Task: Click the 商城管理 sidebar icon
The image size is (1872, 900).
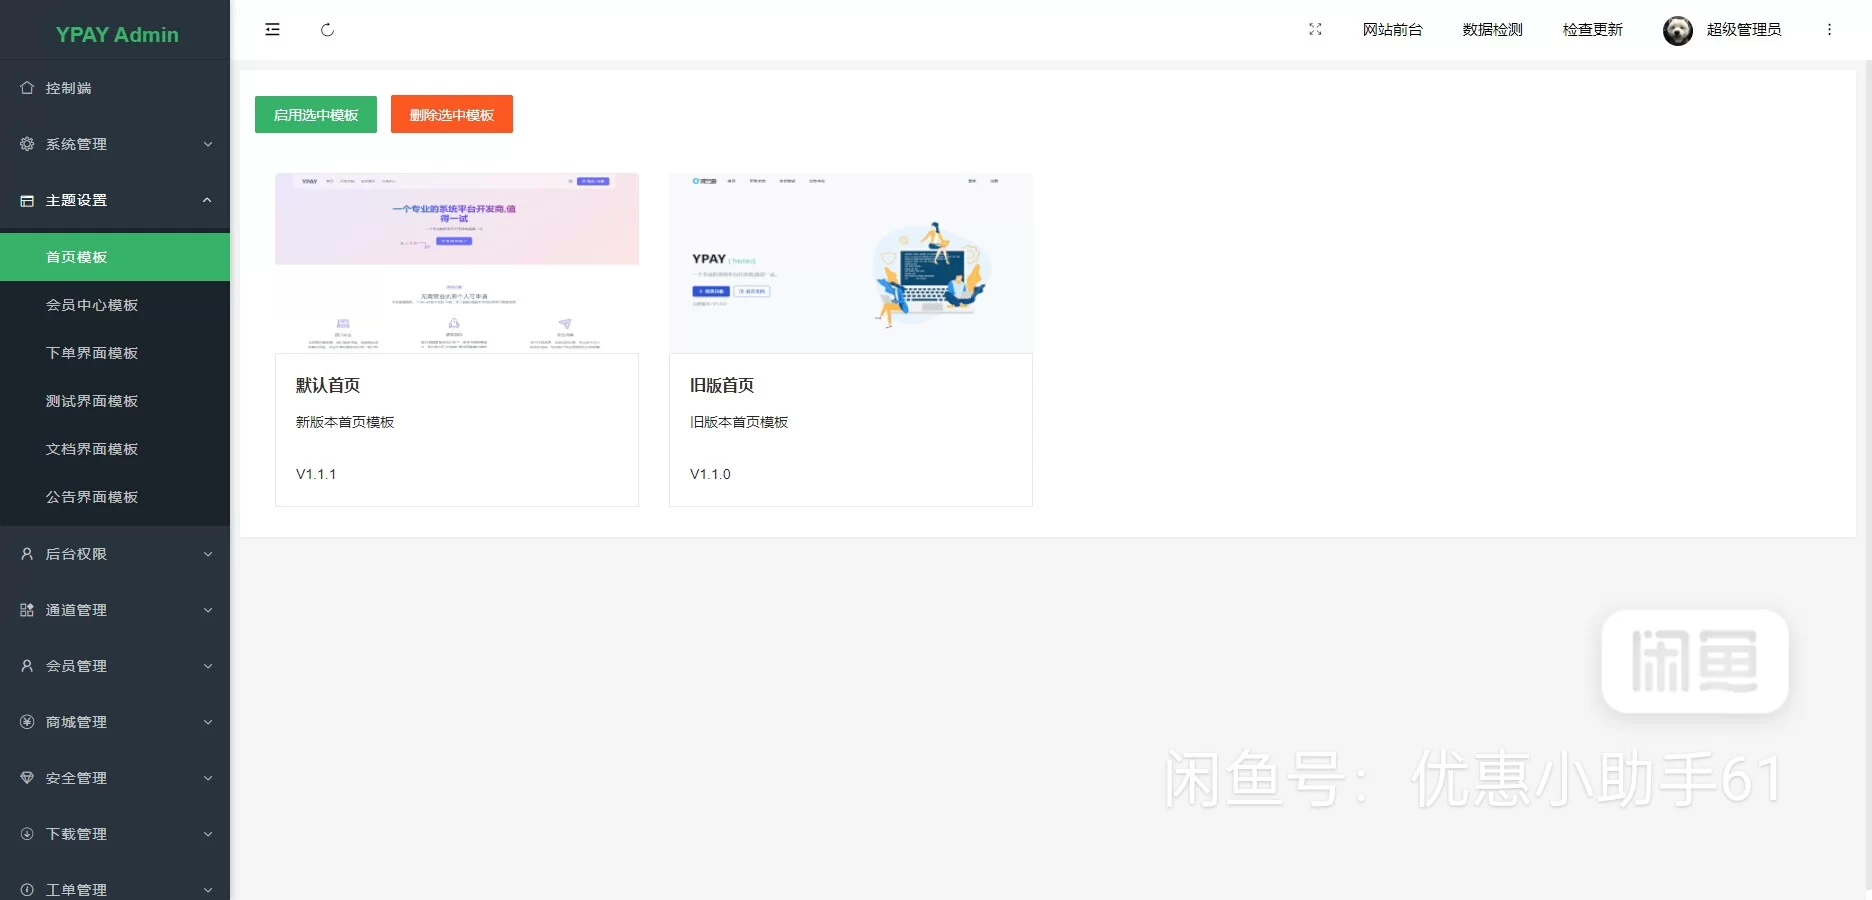Action: pos(26,721)
